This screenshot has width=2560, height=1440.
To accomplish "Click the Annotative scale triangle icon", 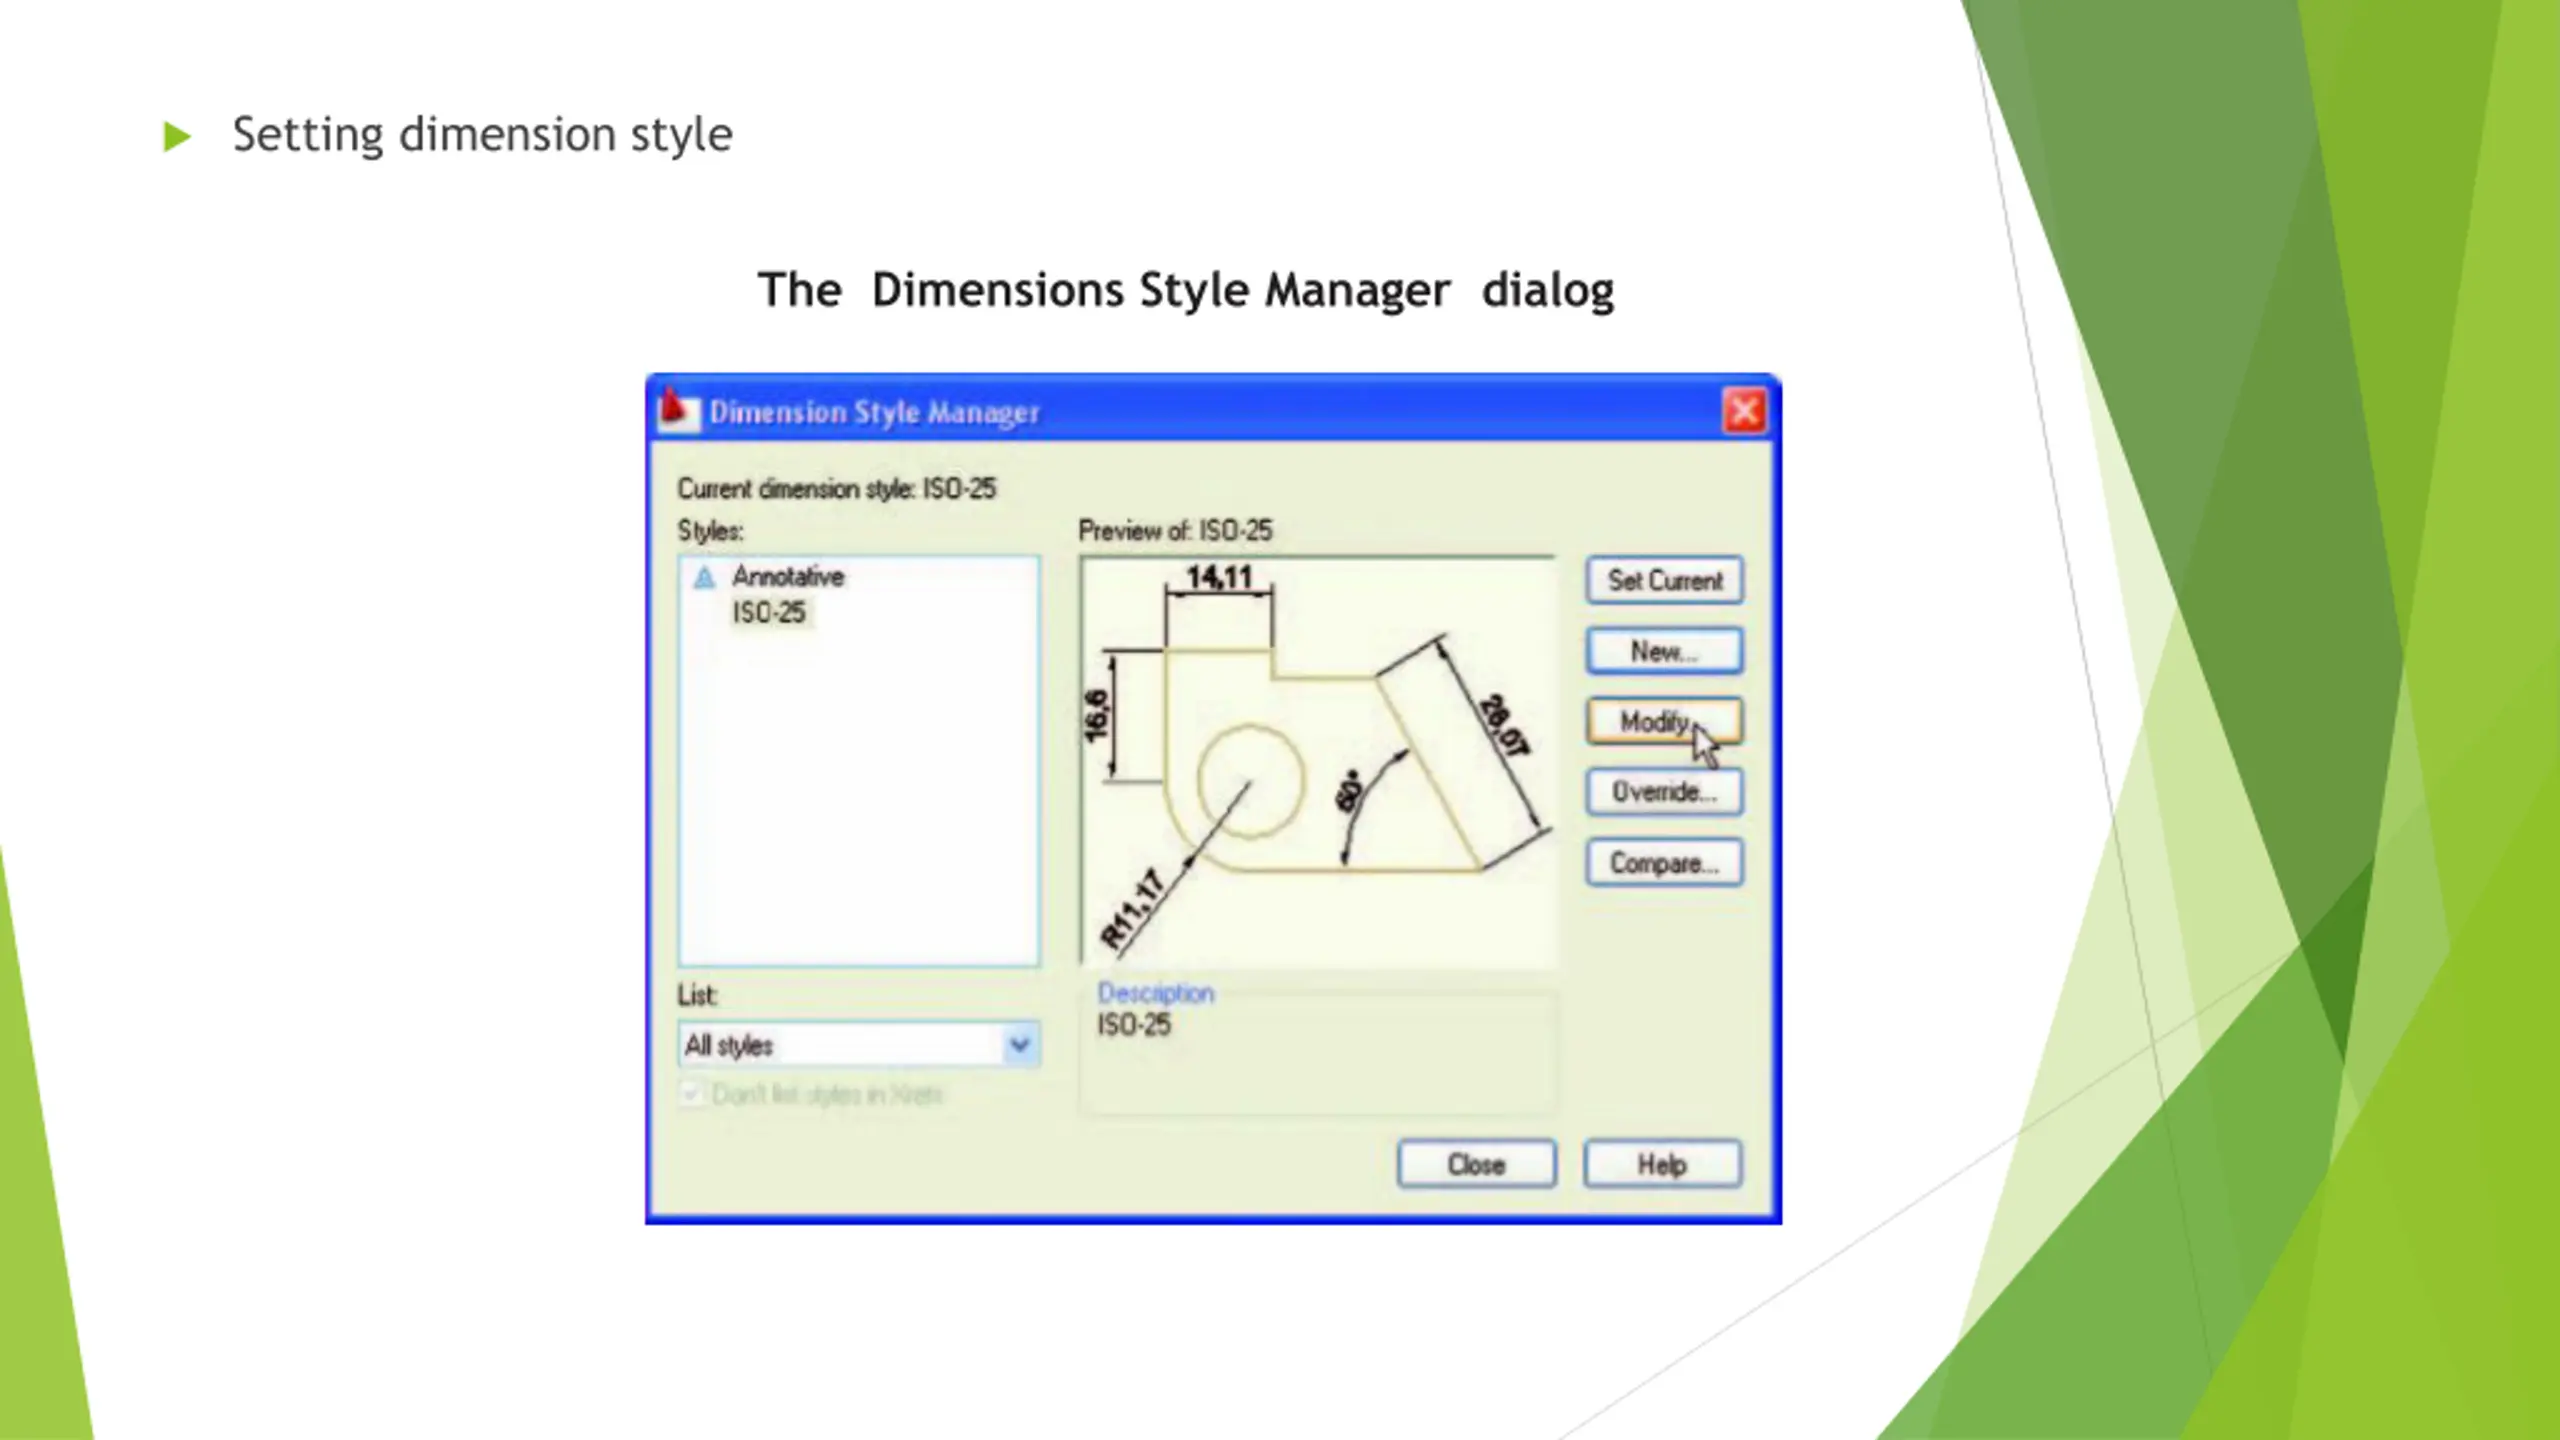I will (704, 577).
